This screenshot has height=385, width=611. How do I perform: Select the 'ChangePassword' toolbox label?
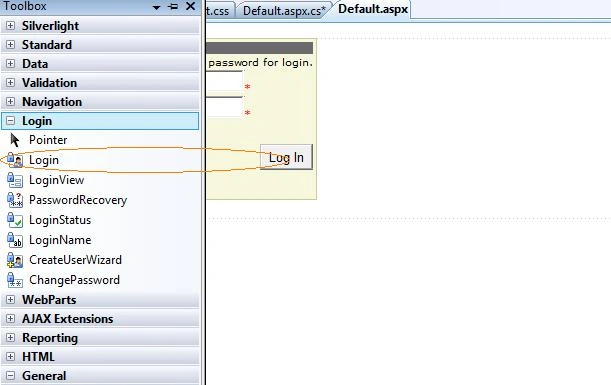point(74,280)
